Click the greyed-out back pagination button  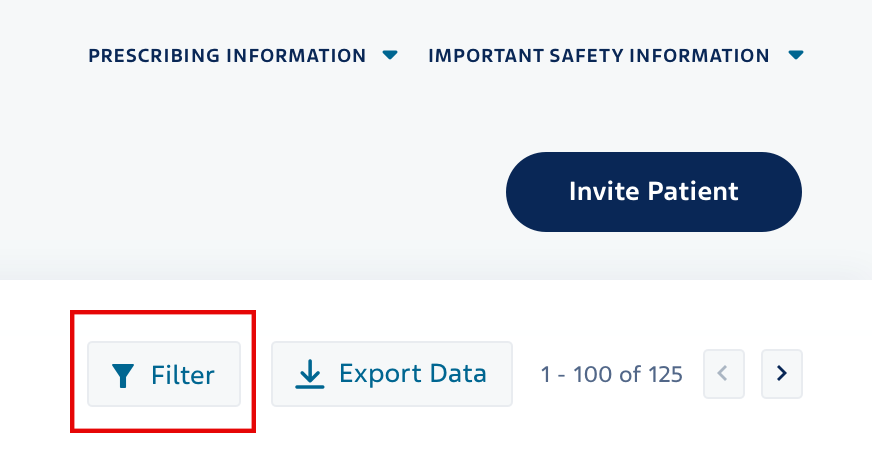[x=724, y=374]
